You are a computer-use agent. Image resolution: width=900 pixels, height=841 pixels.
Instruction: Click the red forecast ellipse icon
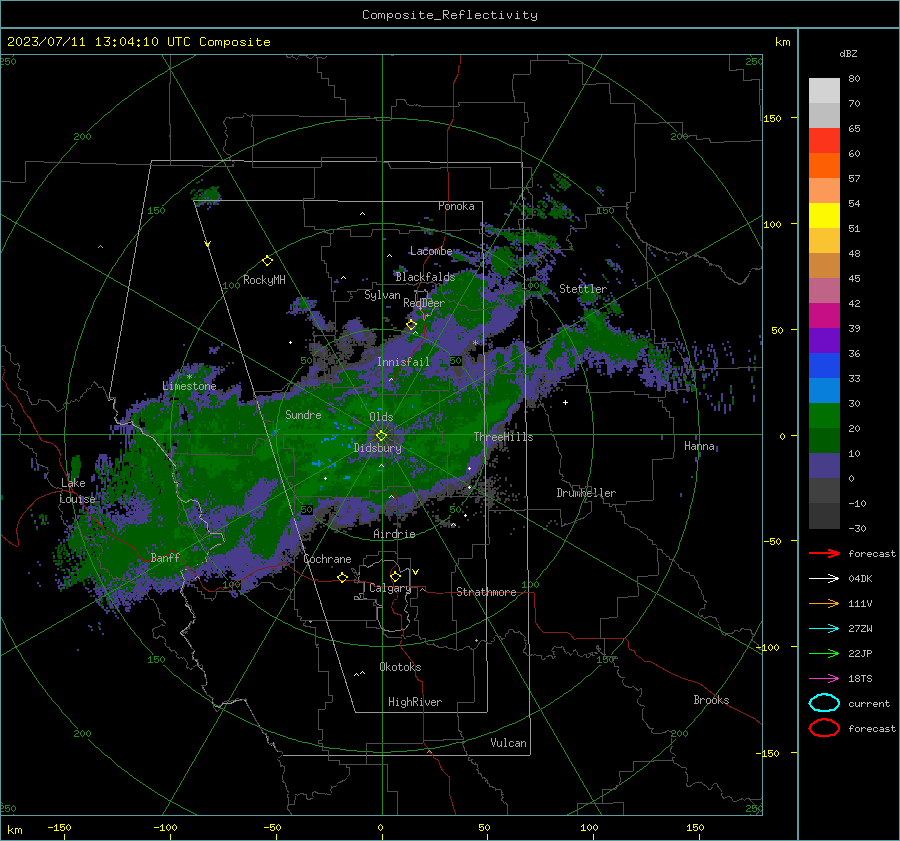pyautogui.click(x=824, y=728)
